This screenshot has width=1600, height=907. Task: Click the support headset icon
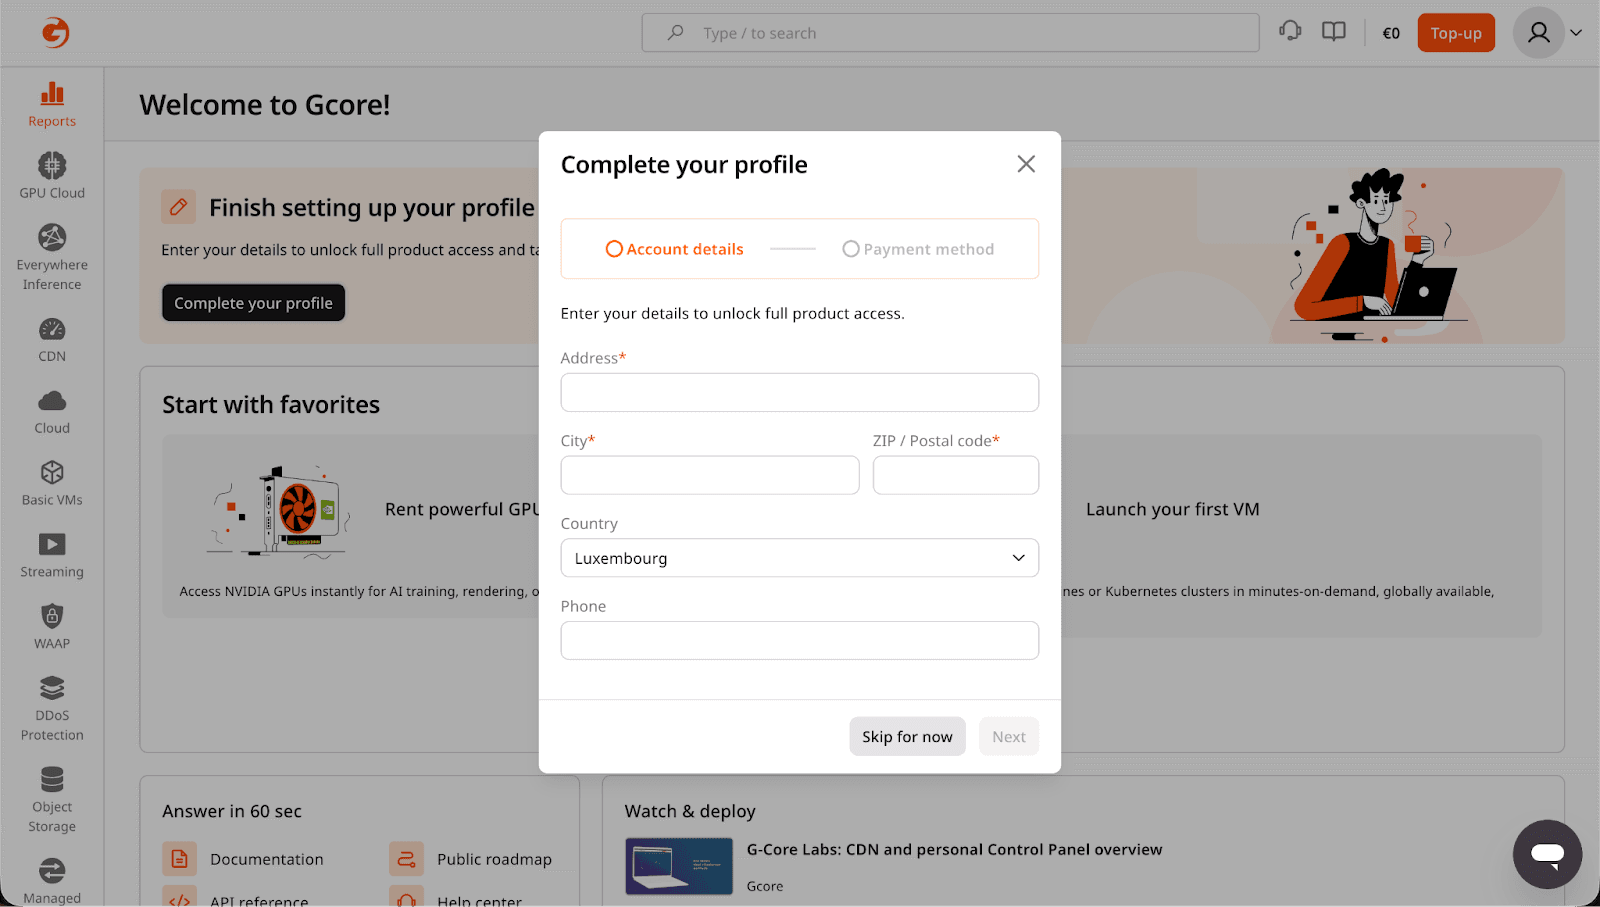click(x=1290, y=32)
